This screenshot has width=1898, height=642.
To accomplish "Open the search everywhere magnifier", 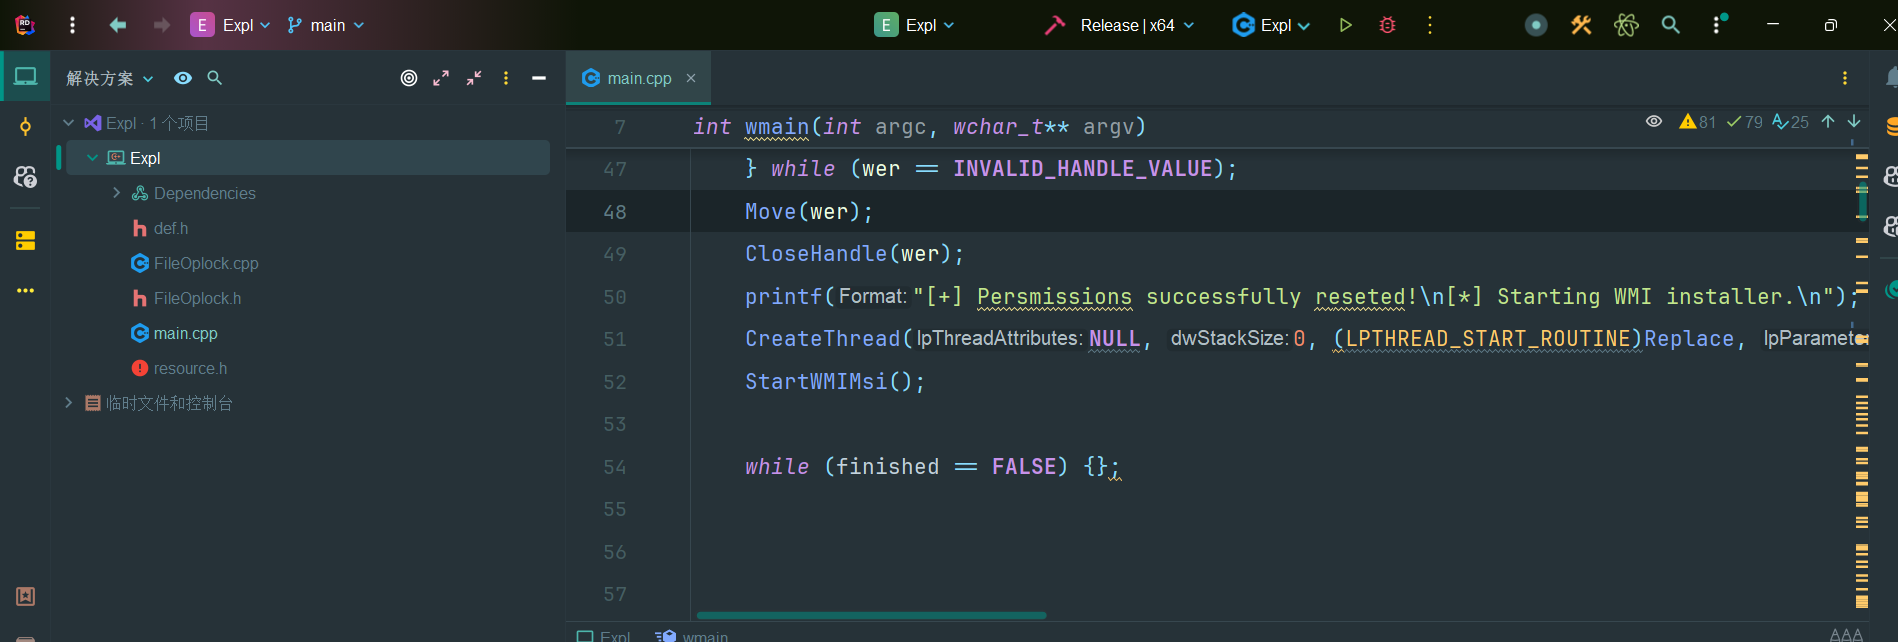I will point(1670,25).
